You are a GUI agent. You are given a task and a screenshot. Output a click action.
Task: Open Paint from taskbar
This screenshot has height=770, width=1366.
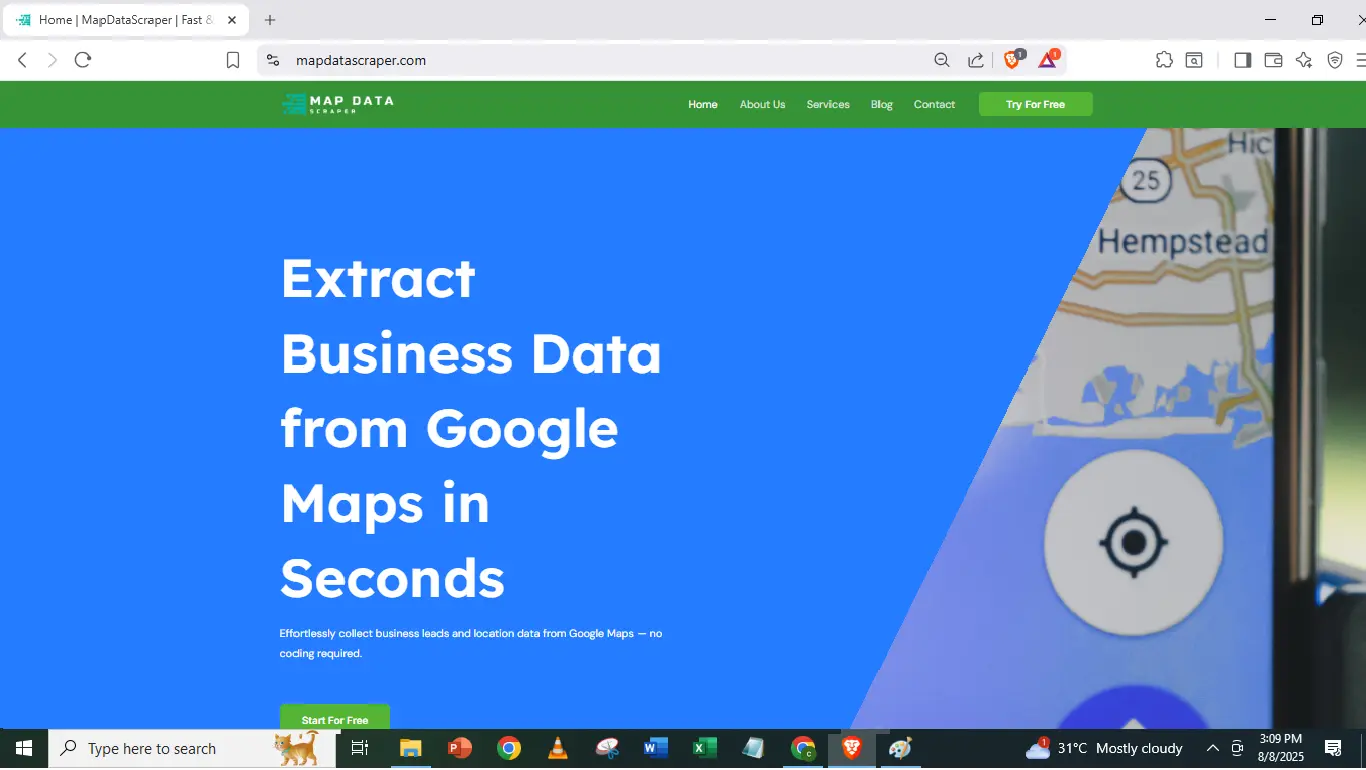tap(901, 748)
